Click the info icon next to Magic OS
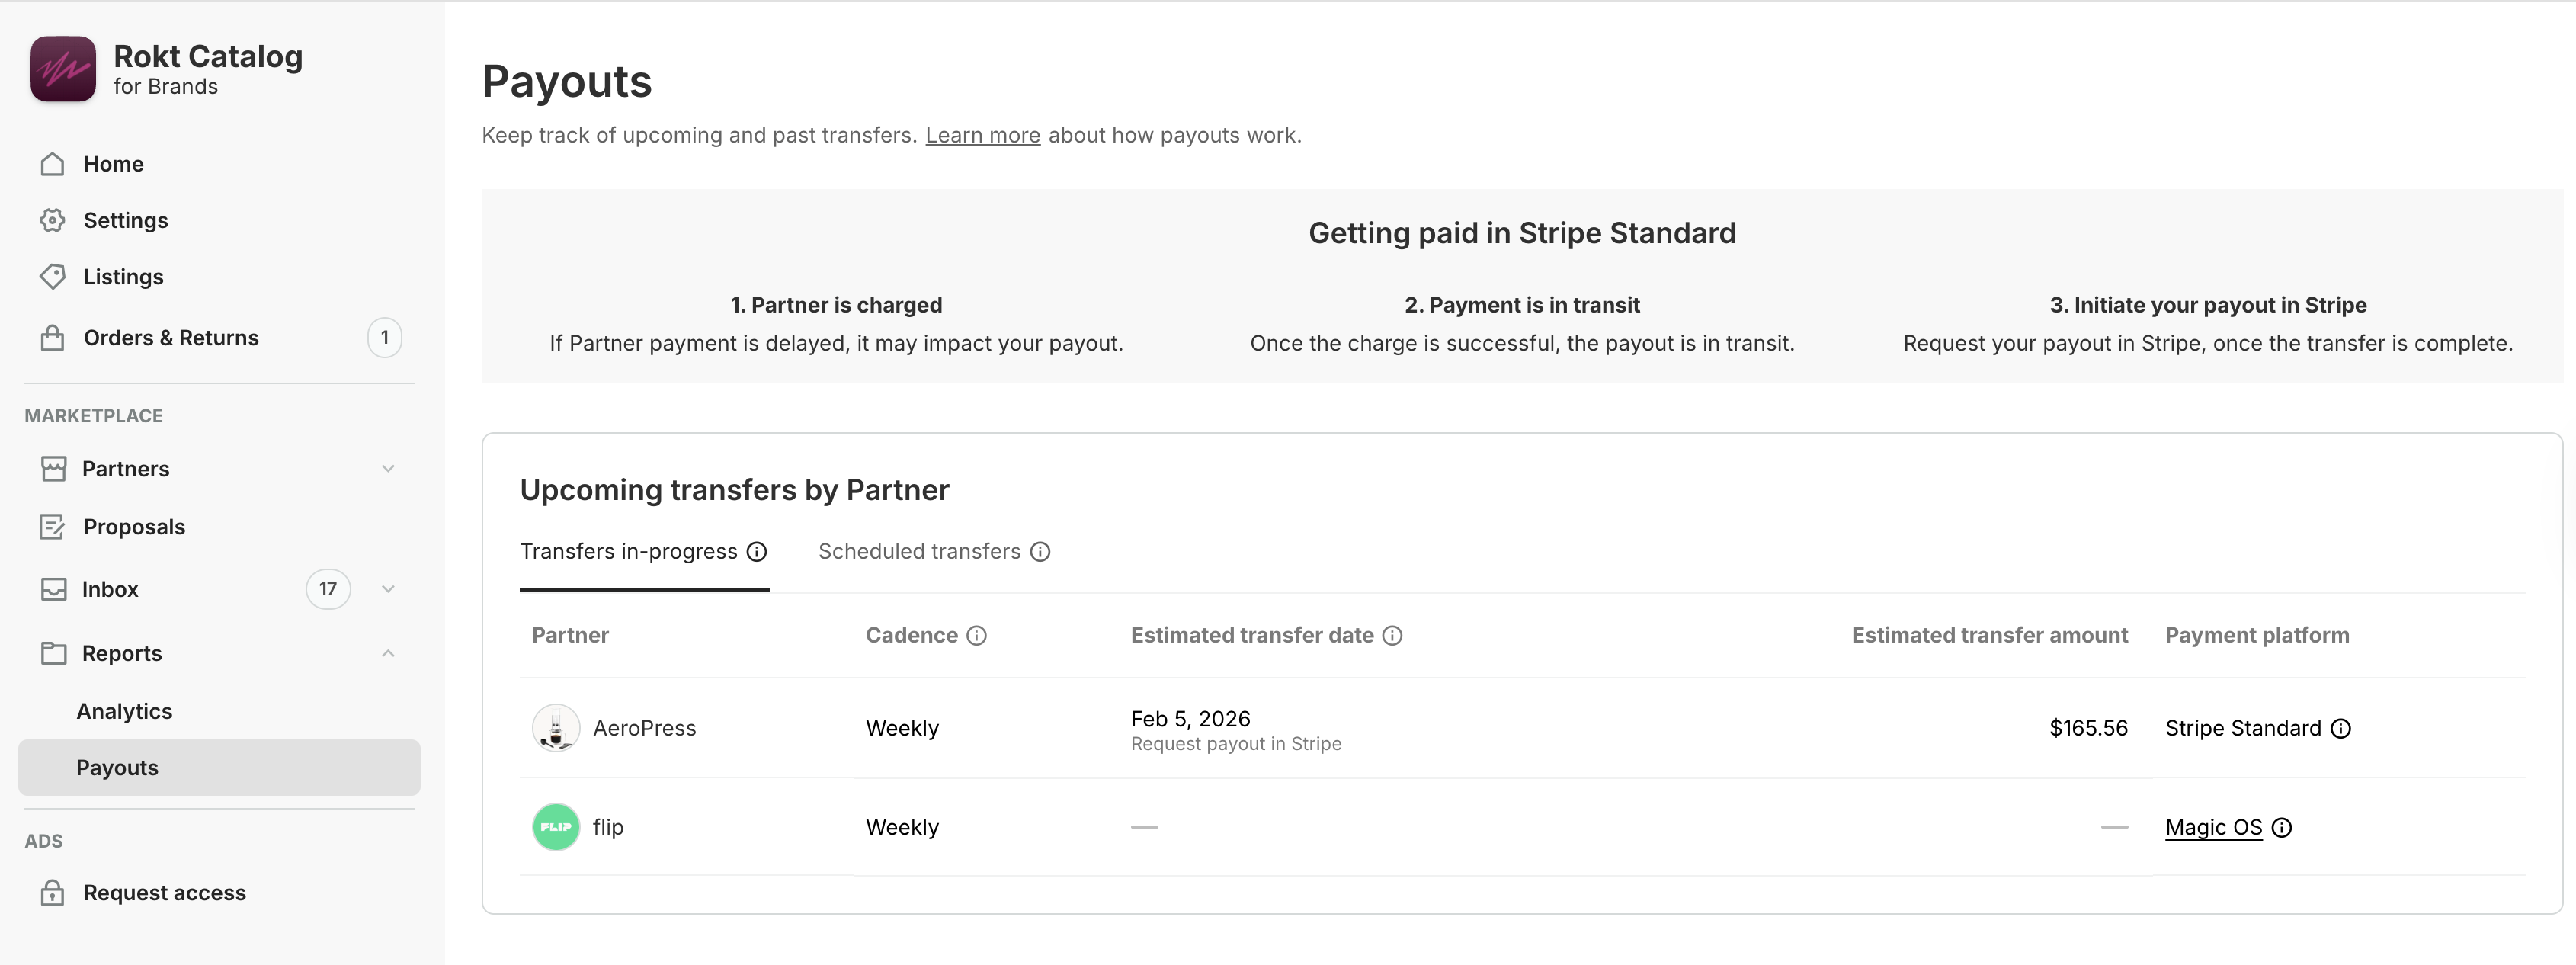The height and width of the screenshot is (965, 2576). 2281,828
